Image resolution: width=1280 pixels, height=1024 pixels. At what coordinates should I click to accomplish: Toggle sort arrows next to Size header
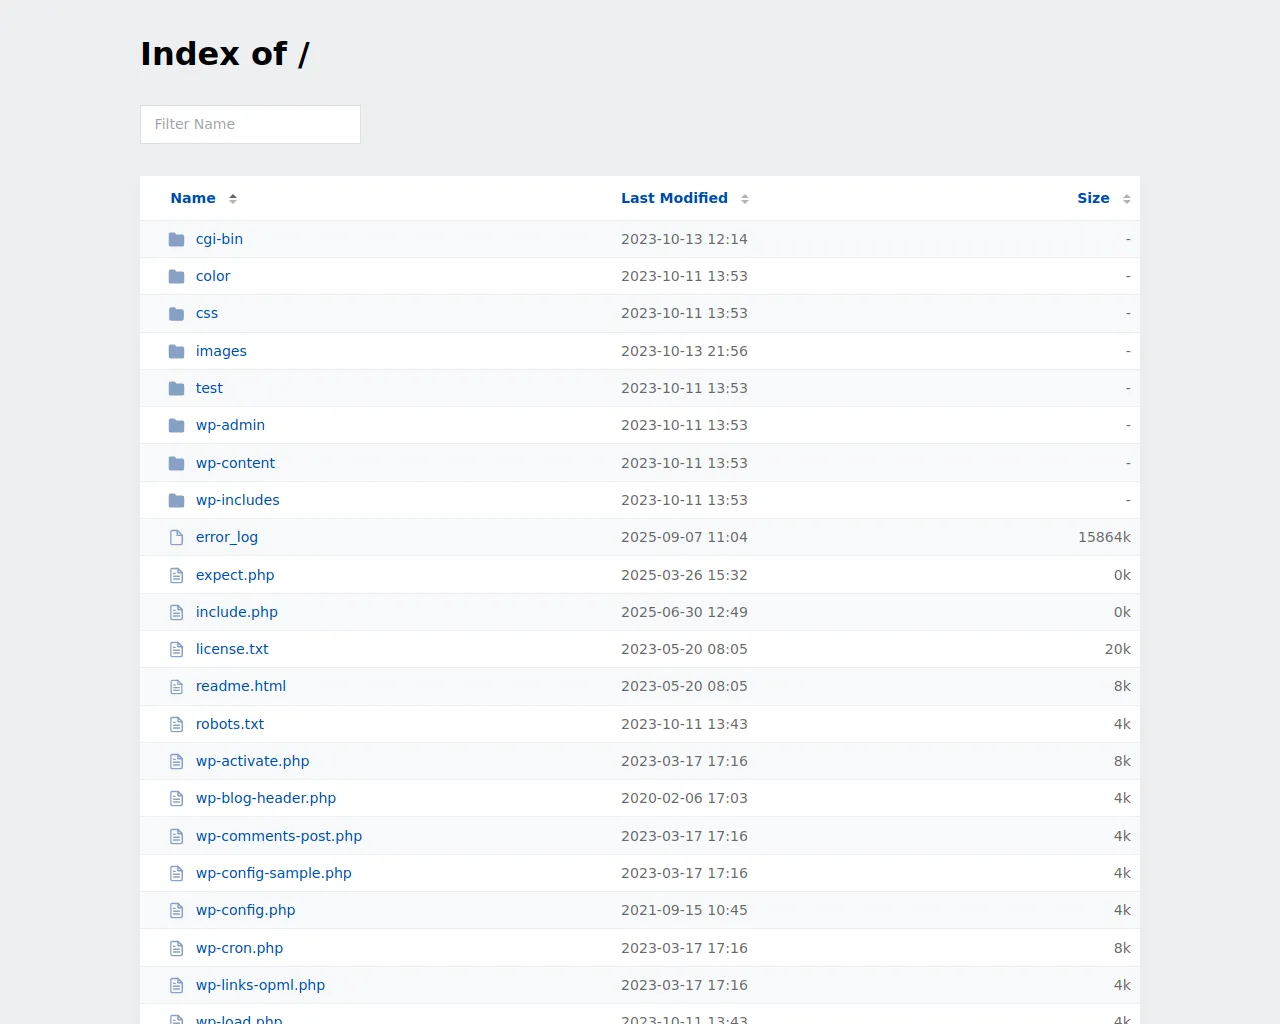(1127, 199)
